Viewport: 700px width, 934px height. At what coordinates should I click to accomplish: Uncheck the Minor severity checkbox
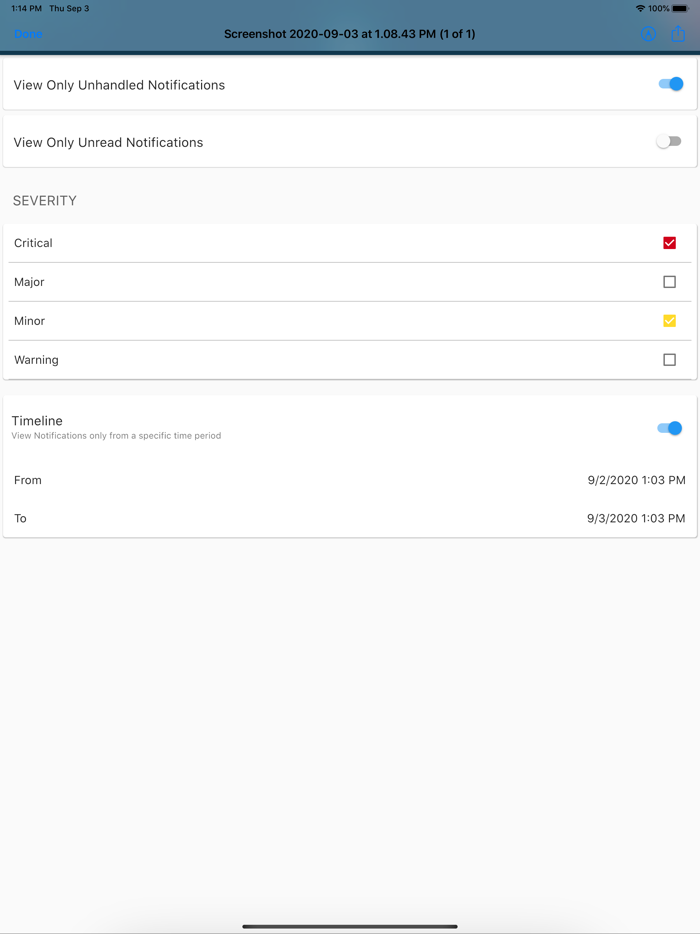(669, 321)
